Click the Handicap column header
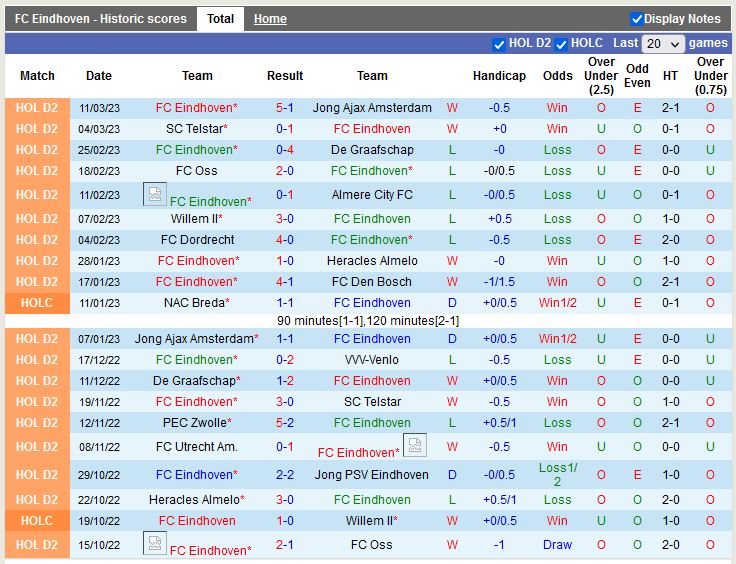Screen dimensions: 736x564 (x=499, y=76)
